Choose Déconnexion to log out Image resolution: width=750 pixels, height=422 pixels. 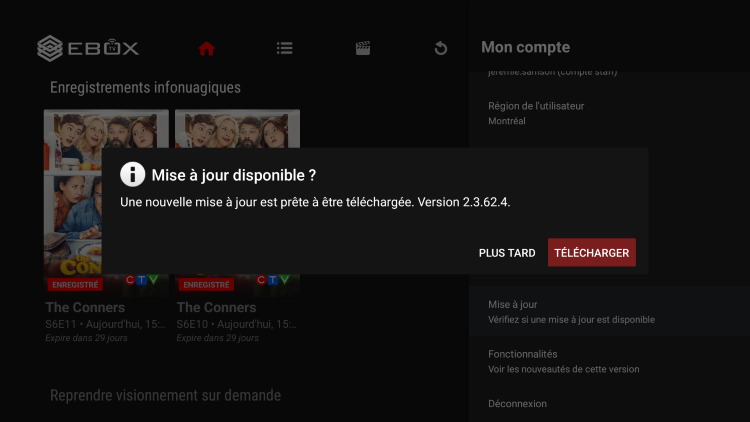[518, 404]
